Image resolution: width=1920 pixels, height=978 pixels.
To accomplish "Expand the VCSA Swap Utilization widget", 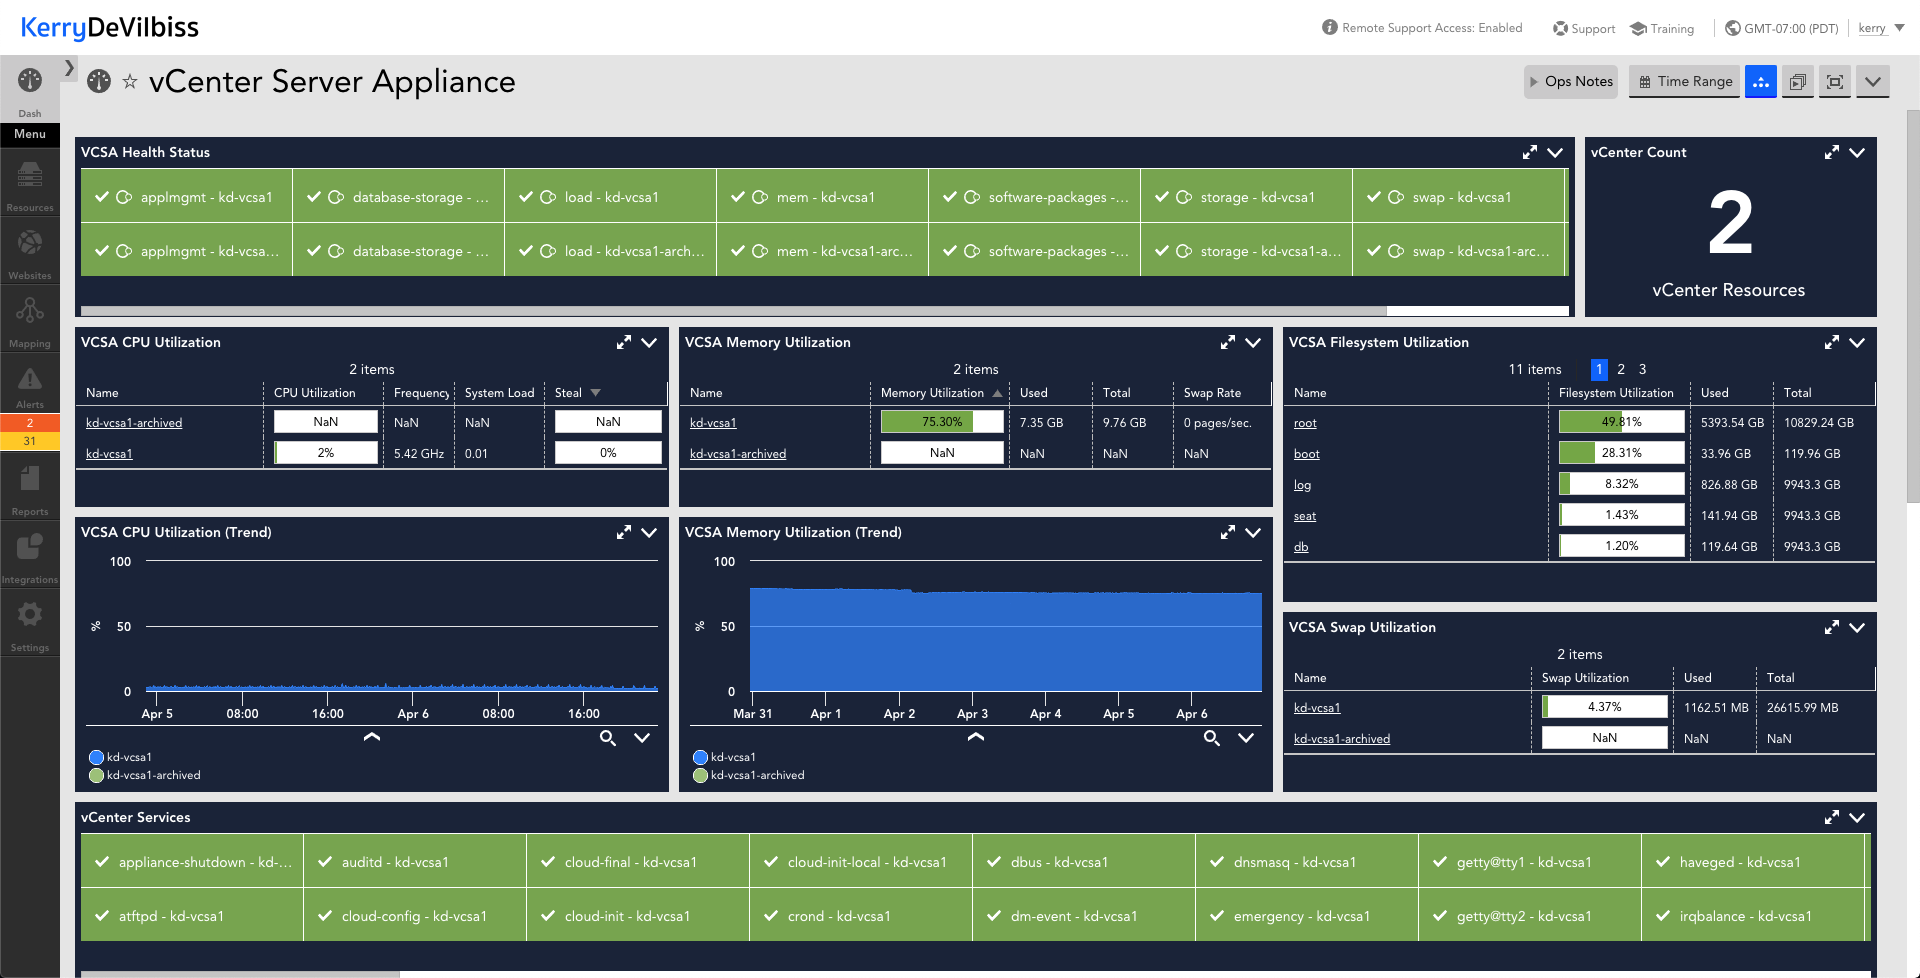I will pos(1832,627).
